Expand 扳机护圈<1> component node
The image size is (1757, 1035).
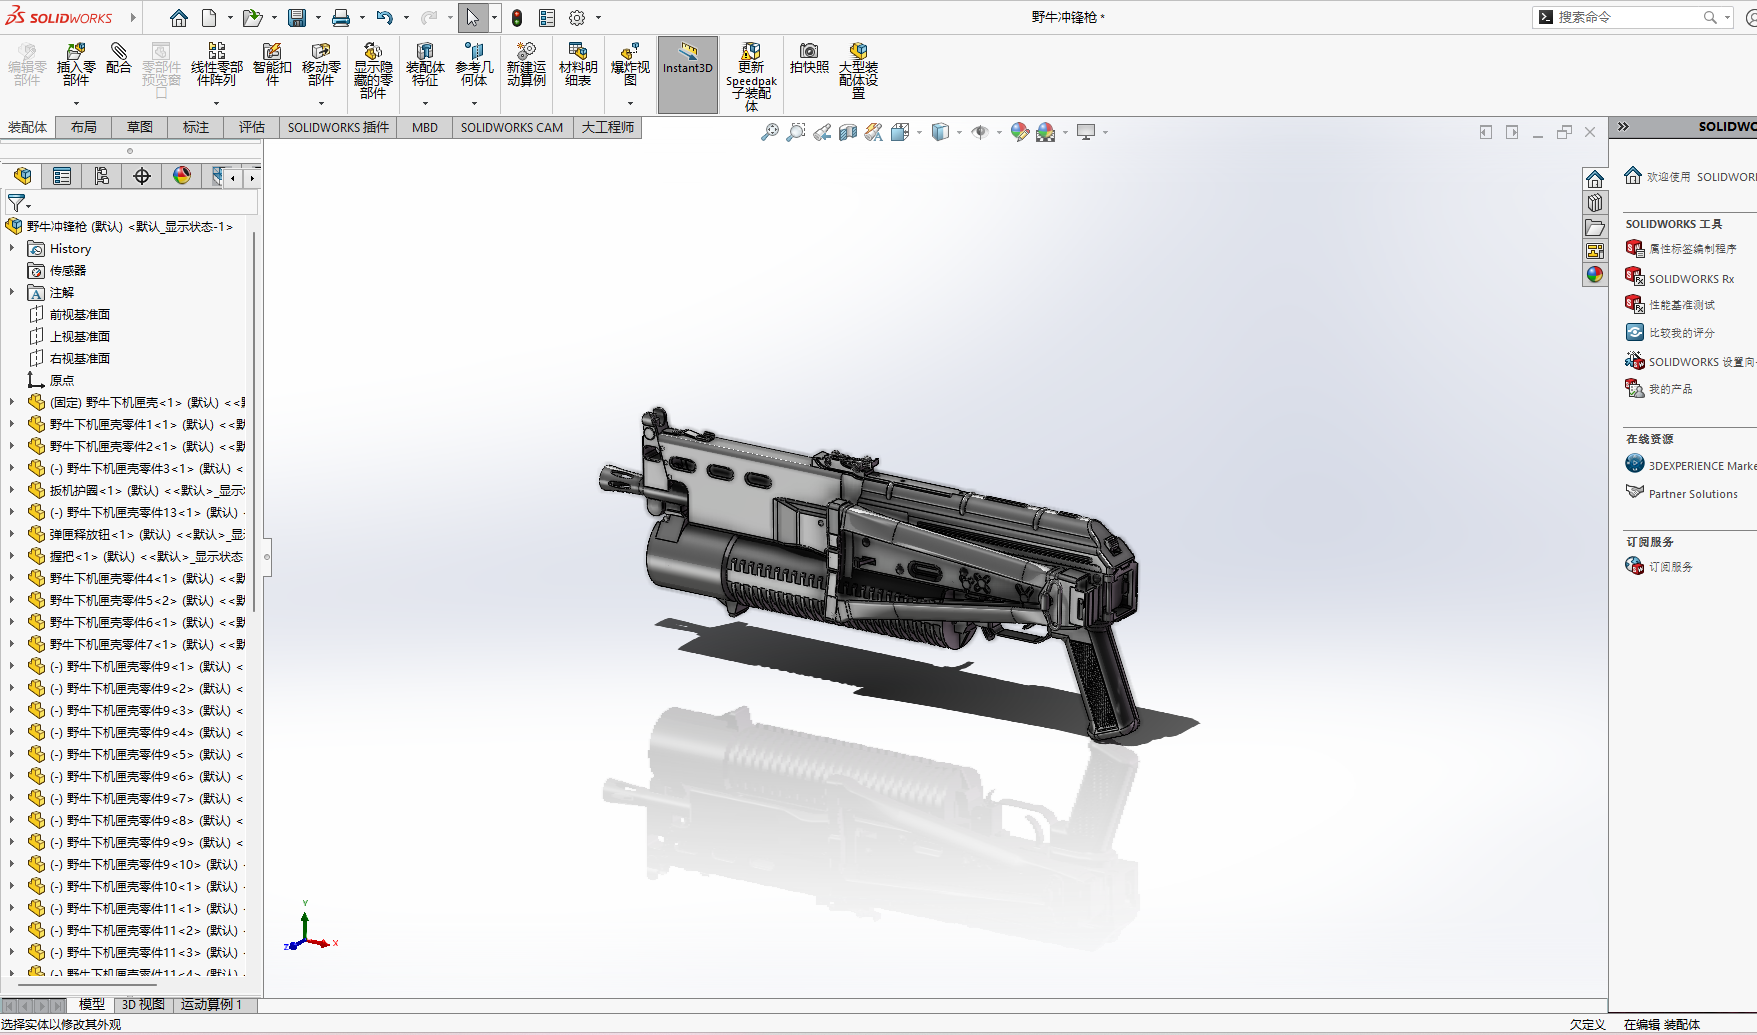(x=12, y=490)
